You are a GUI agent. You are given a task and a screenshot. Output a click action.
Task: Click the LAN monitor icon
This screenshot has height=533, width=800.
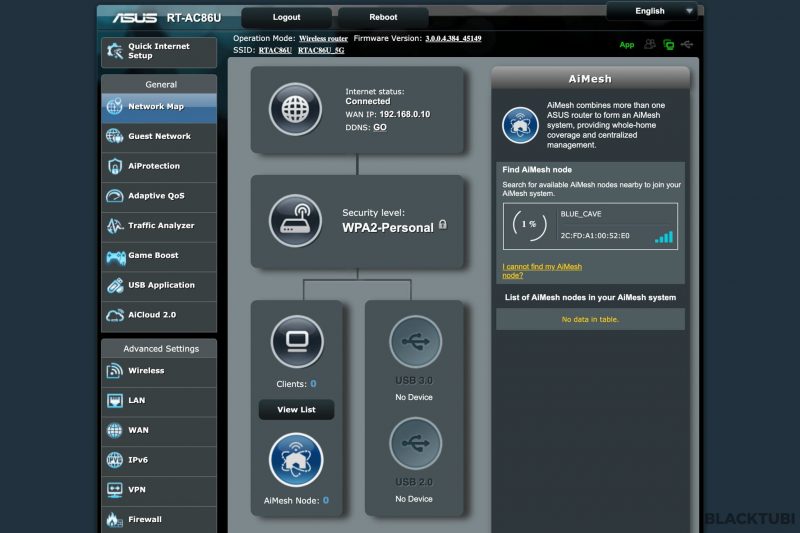tap(114, 400)
